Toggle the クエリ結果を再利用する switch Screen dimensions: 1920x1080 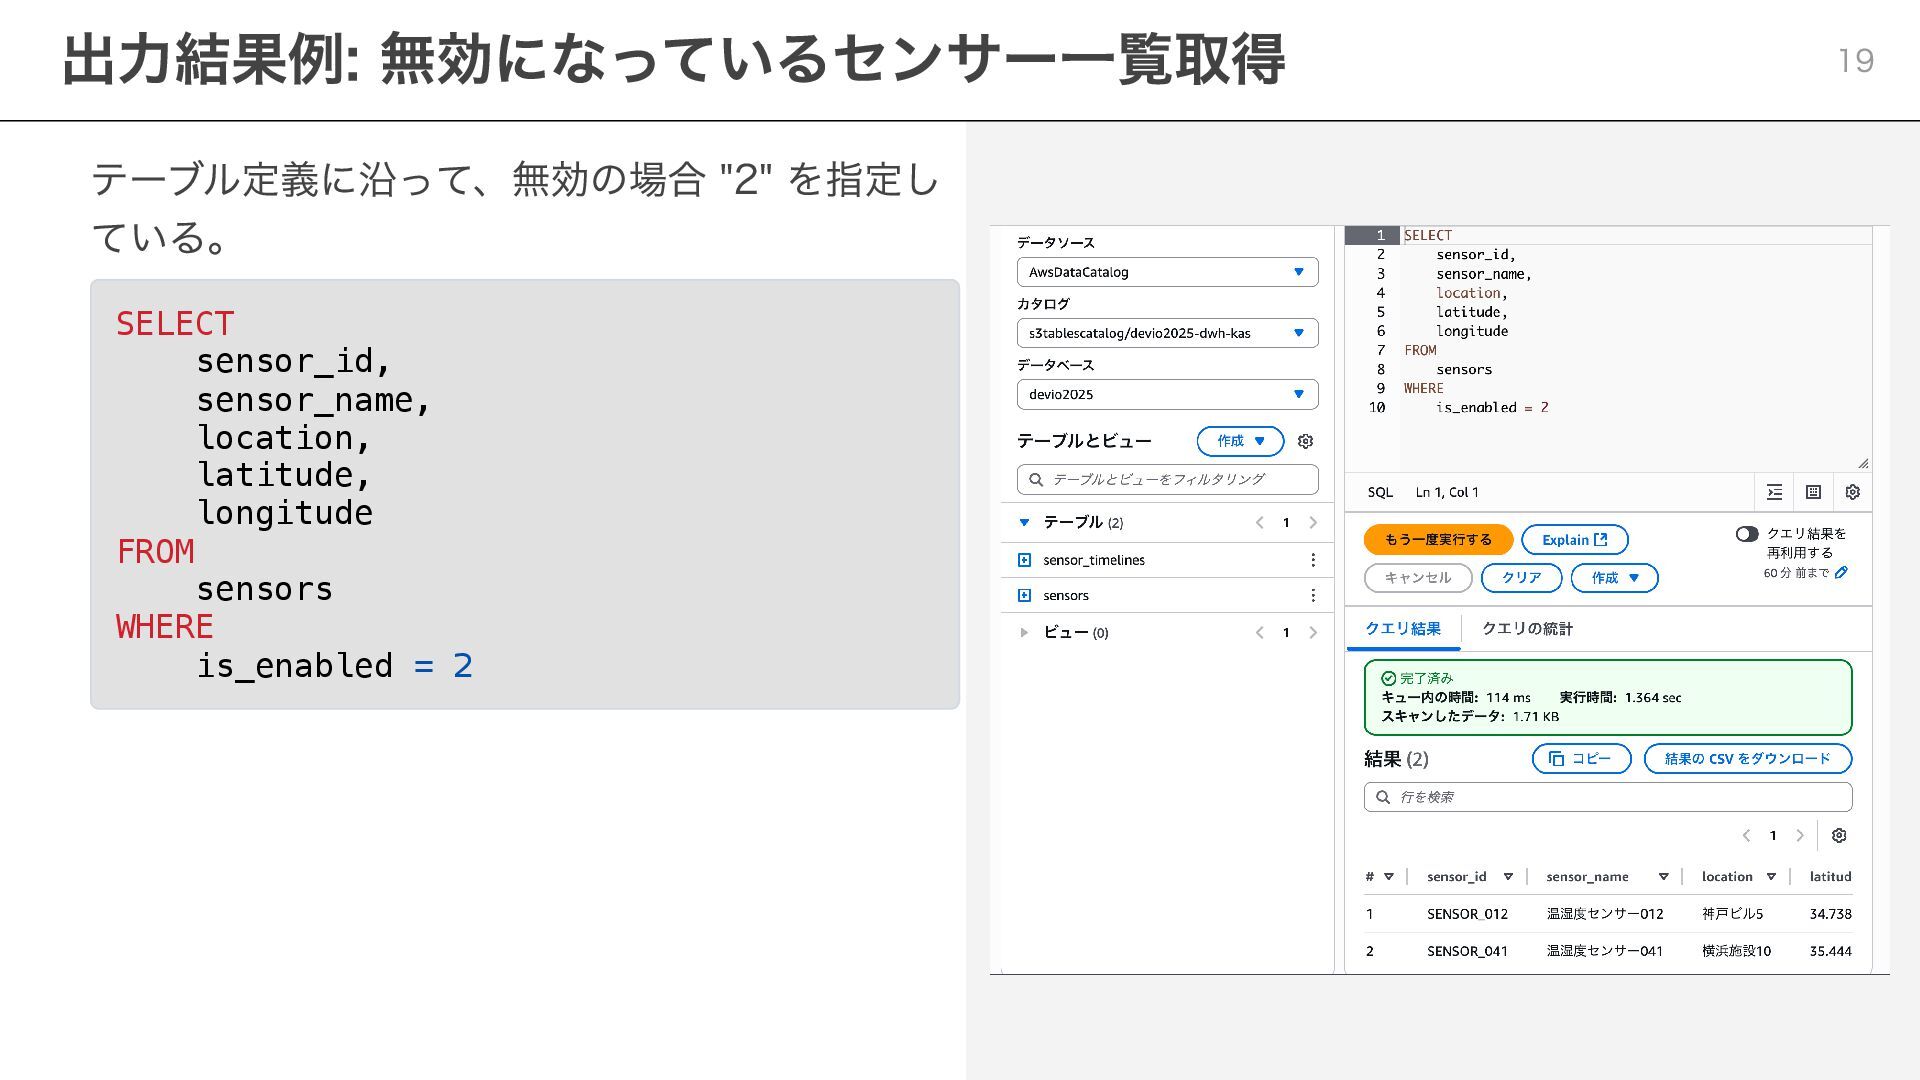tap(1747, 534)
